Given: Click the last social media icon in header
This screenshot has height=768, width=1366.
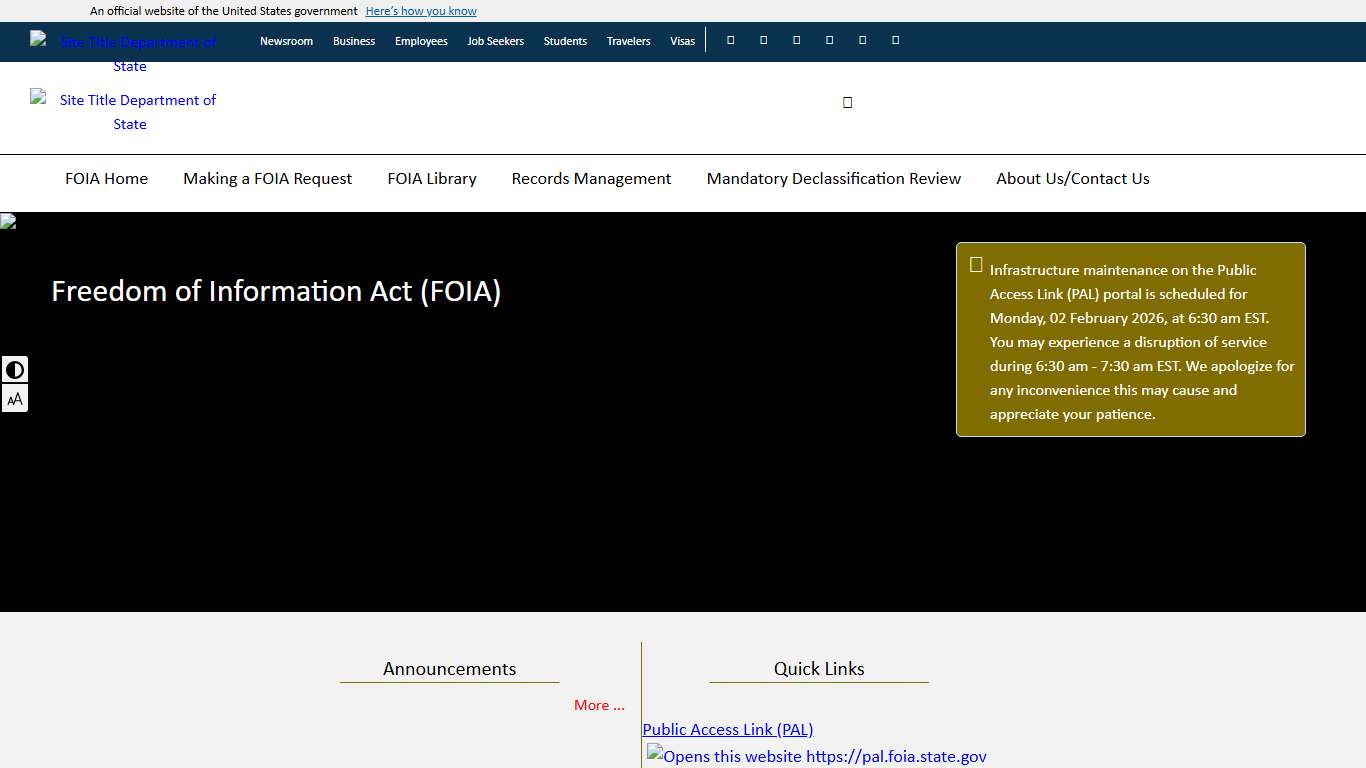Looking at the screenshot, I should coord(895,40).
